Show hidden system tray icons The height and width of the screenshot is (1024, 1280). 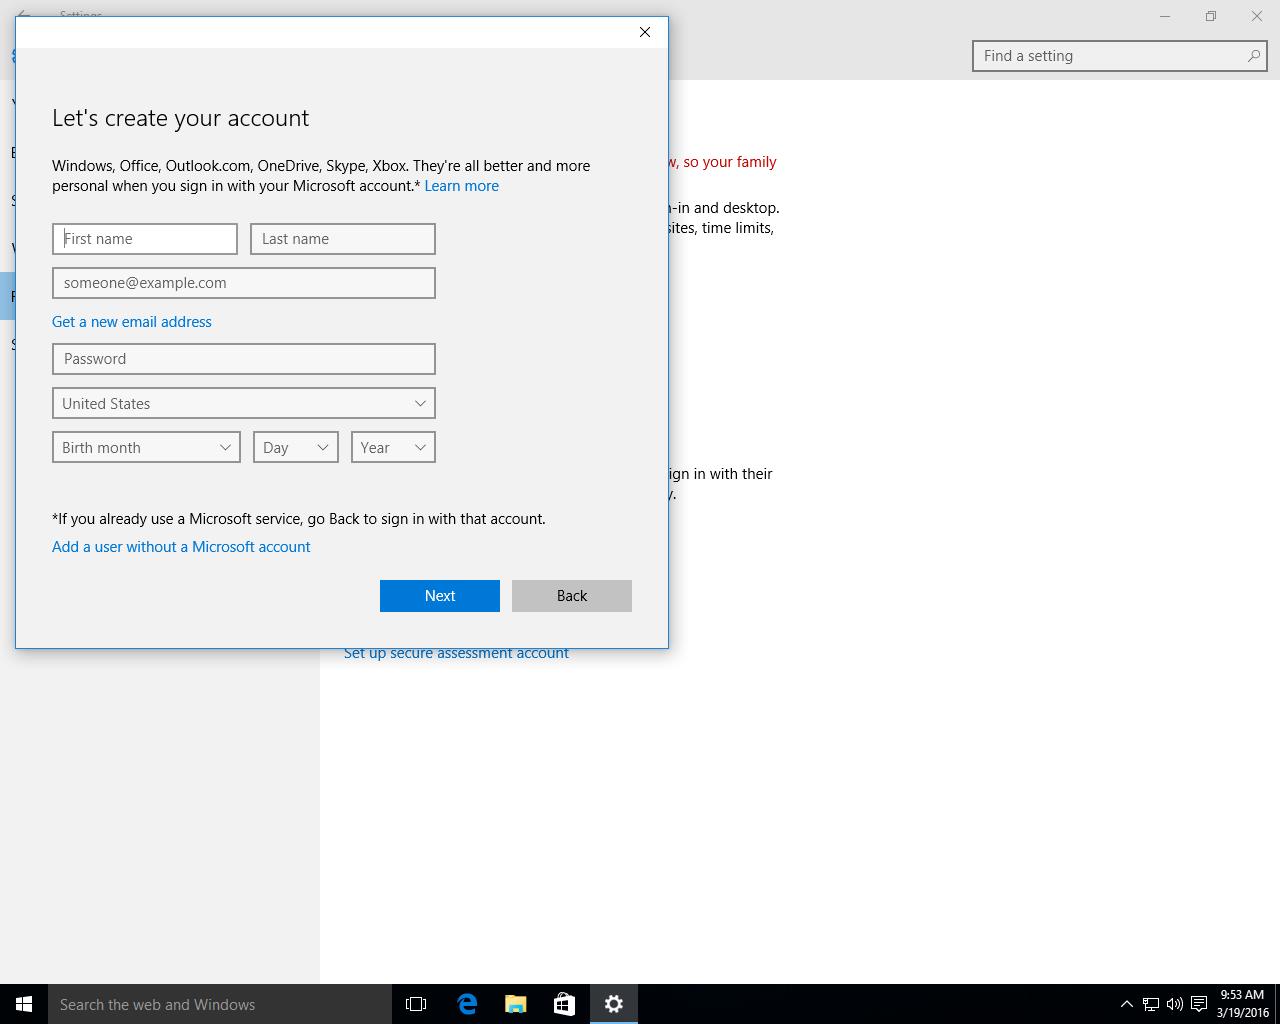tap(1126, 1004)
